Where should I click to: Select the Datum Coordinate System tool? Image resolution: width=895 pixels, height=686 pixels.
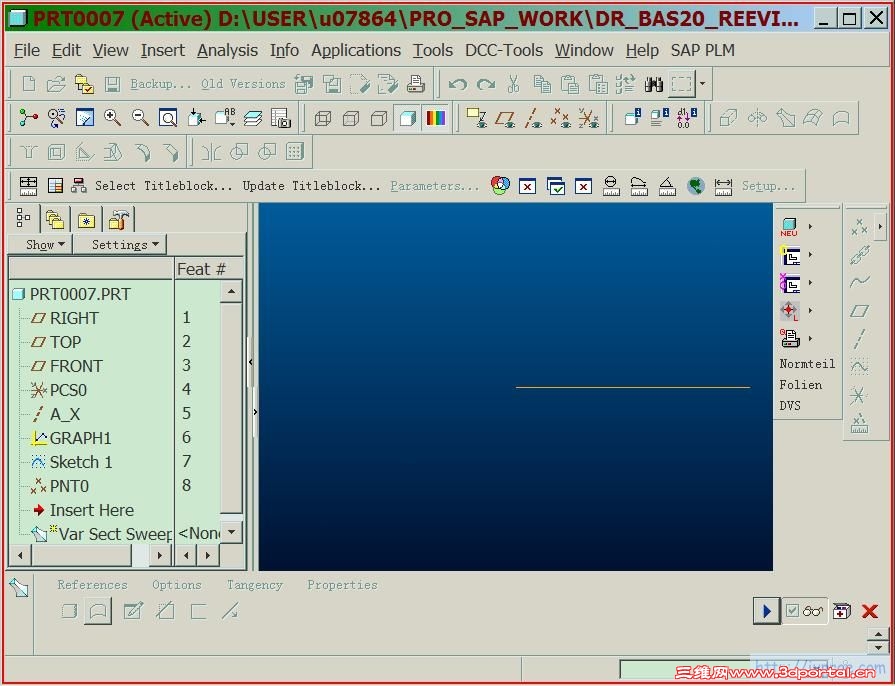[x=859, y=395]
